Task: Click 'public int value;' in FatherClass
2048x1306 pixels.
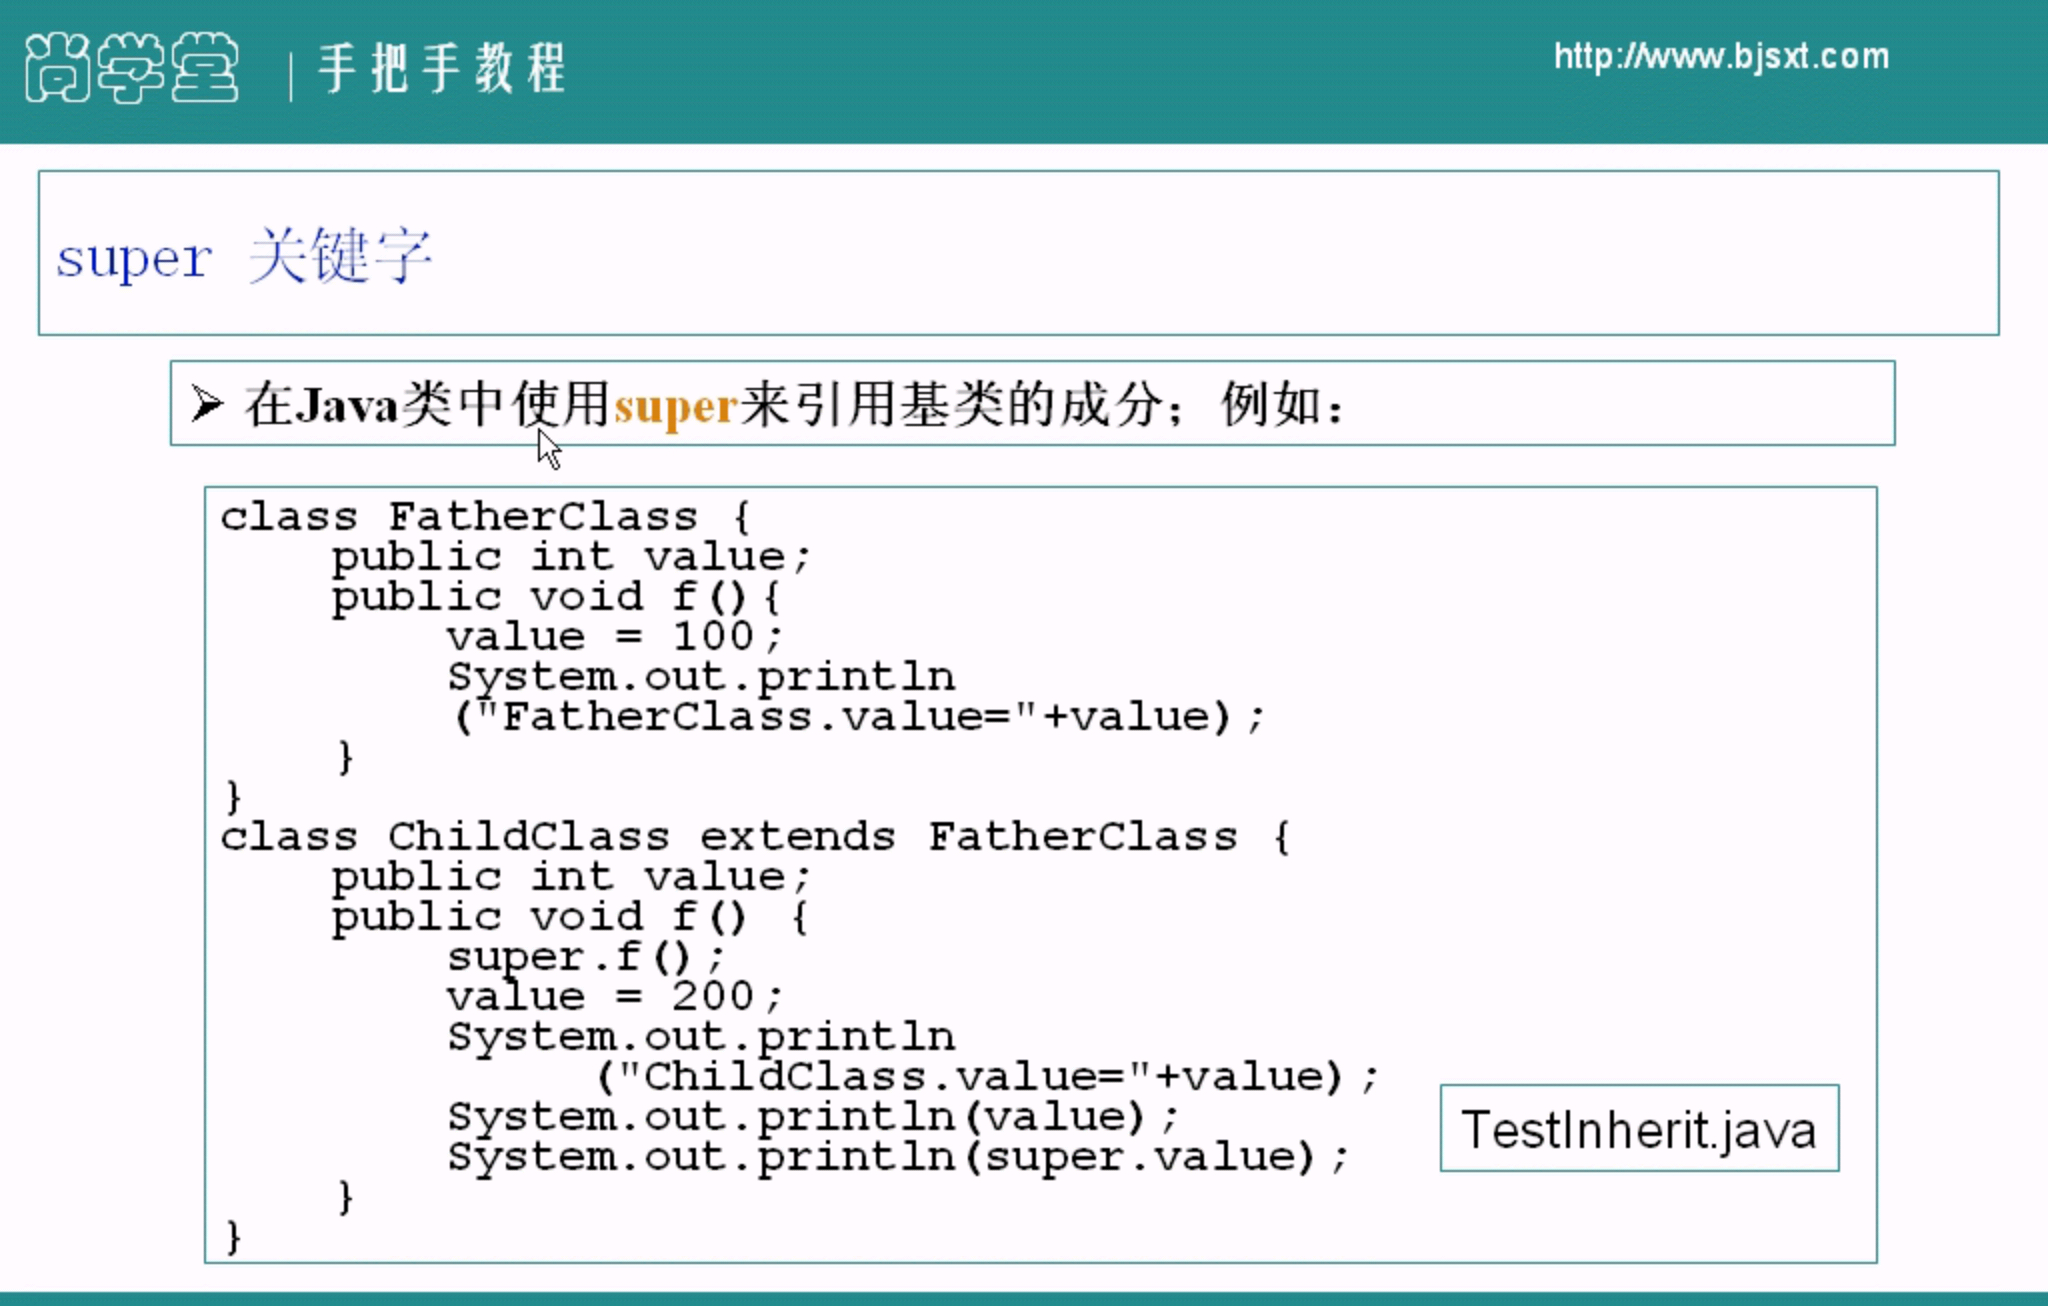Action: (570, 557)
